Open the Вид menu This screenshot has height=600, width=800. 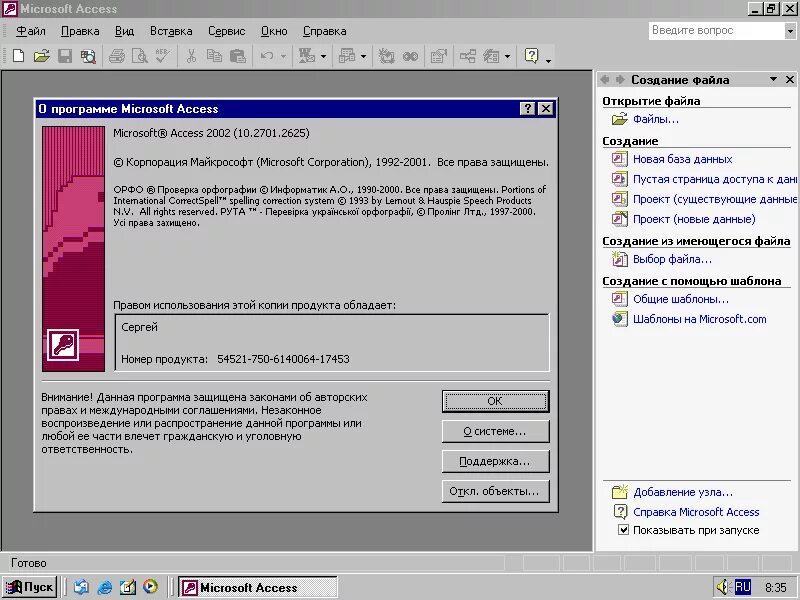coord(124,31)
